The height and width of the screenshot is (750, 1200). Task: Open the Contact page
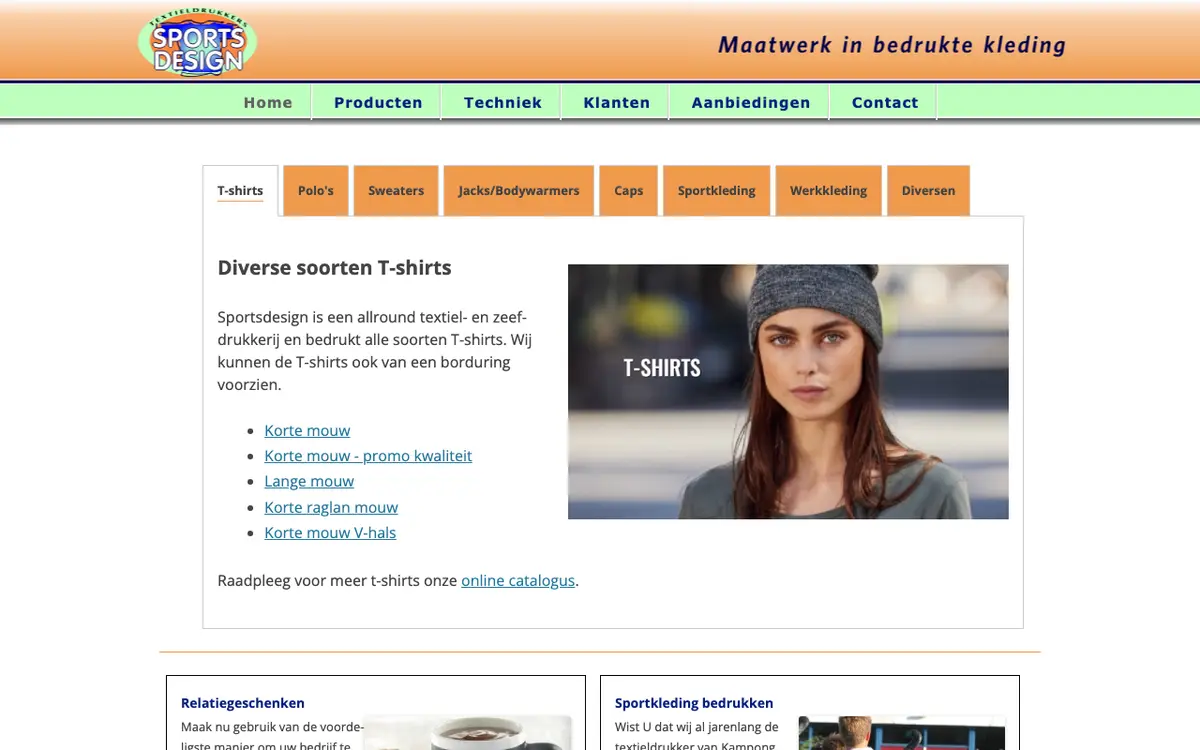click(885, 102)
